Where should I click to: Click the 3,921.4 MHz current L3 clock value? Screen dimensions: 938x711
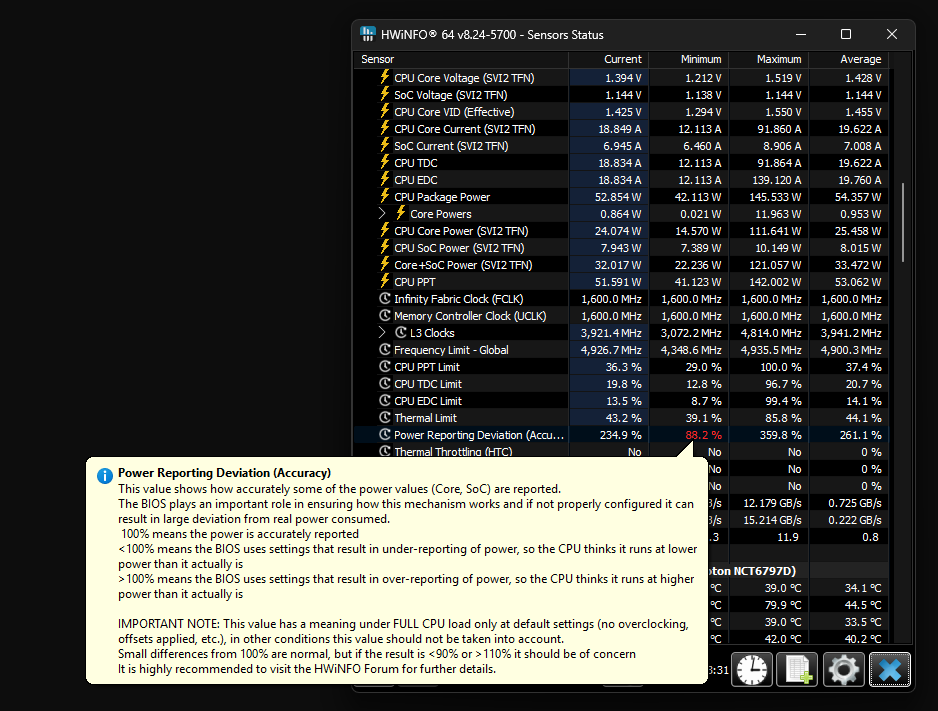[x=611, y=333]
